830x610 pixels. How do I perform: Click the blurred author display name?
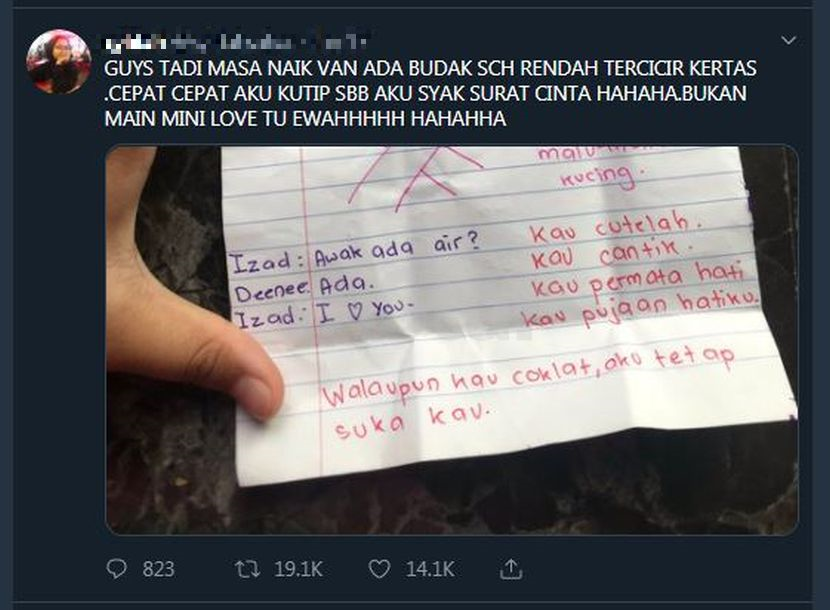click(134, 42)
